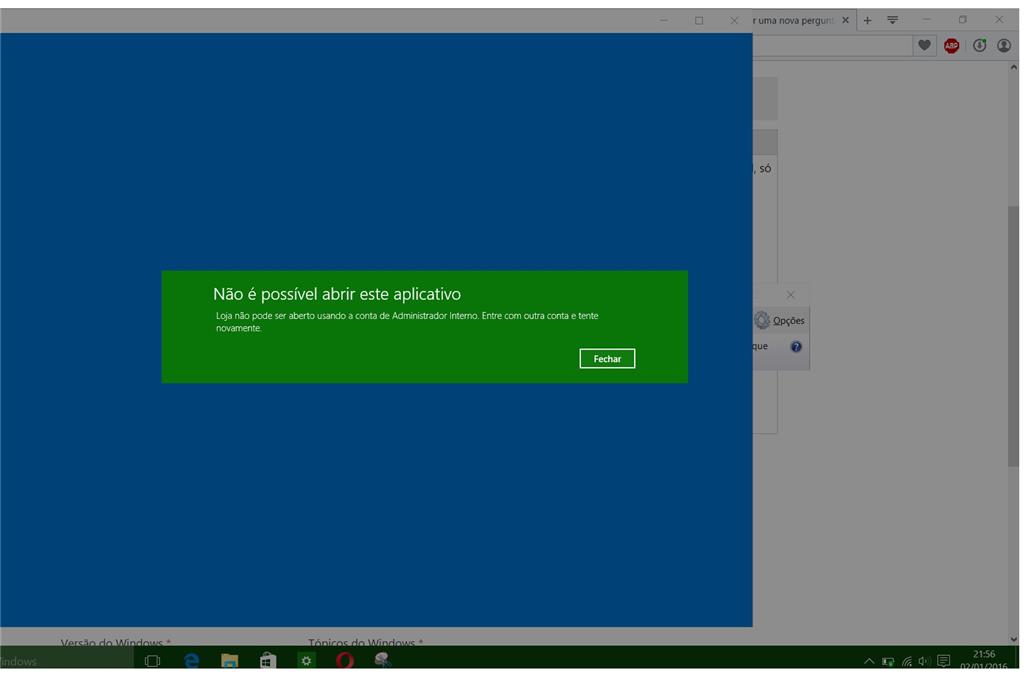
Task: Close the small panel above Opções
Action: 790,295
